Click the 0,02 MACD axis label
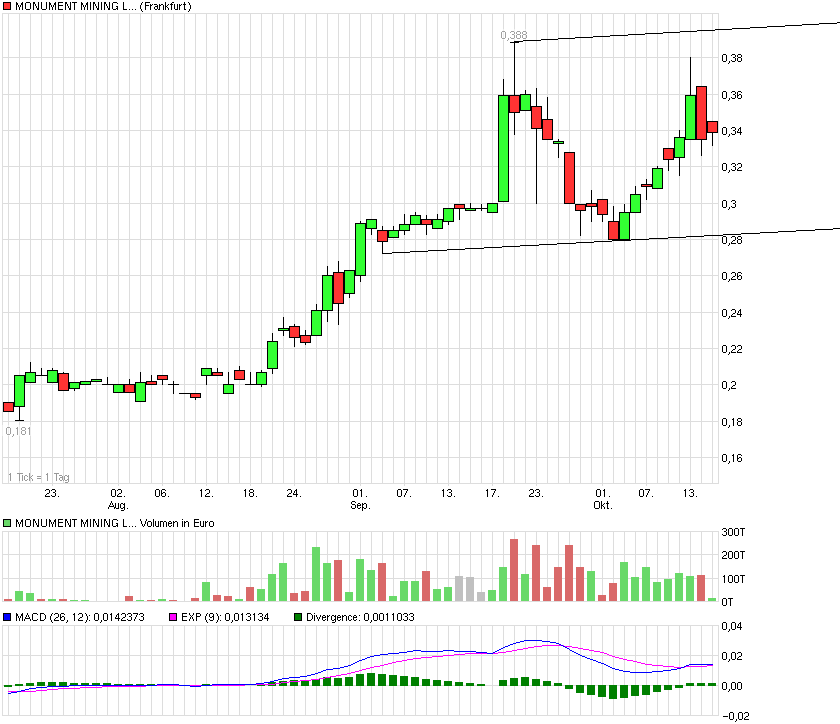840x724 pixels. (x=732, y=656)
